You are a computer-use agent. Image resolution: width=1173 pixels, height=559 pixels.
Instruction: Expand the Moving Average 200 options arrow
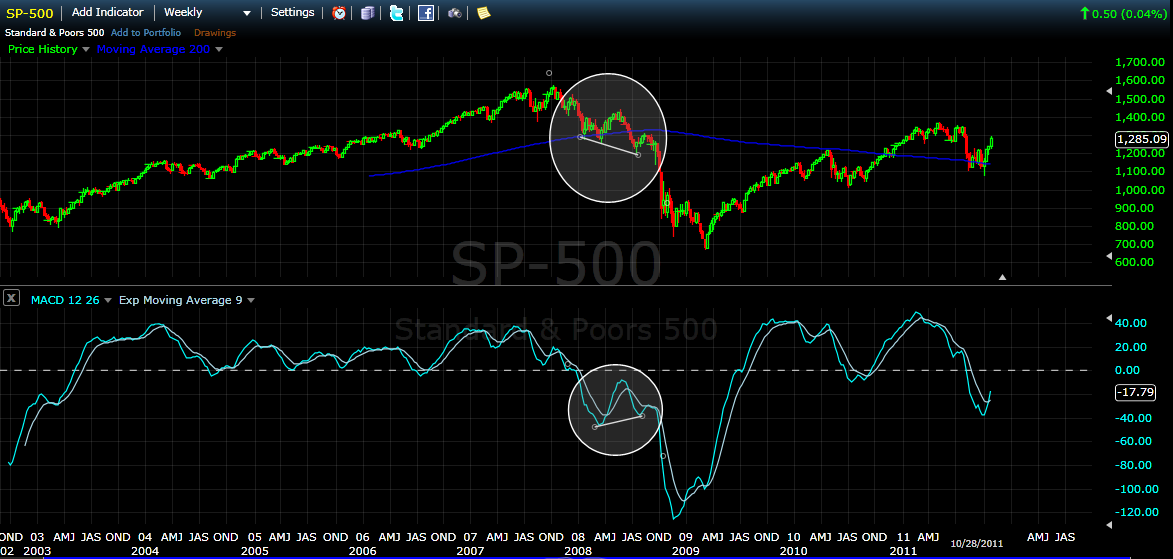218,49
